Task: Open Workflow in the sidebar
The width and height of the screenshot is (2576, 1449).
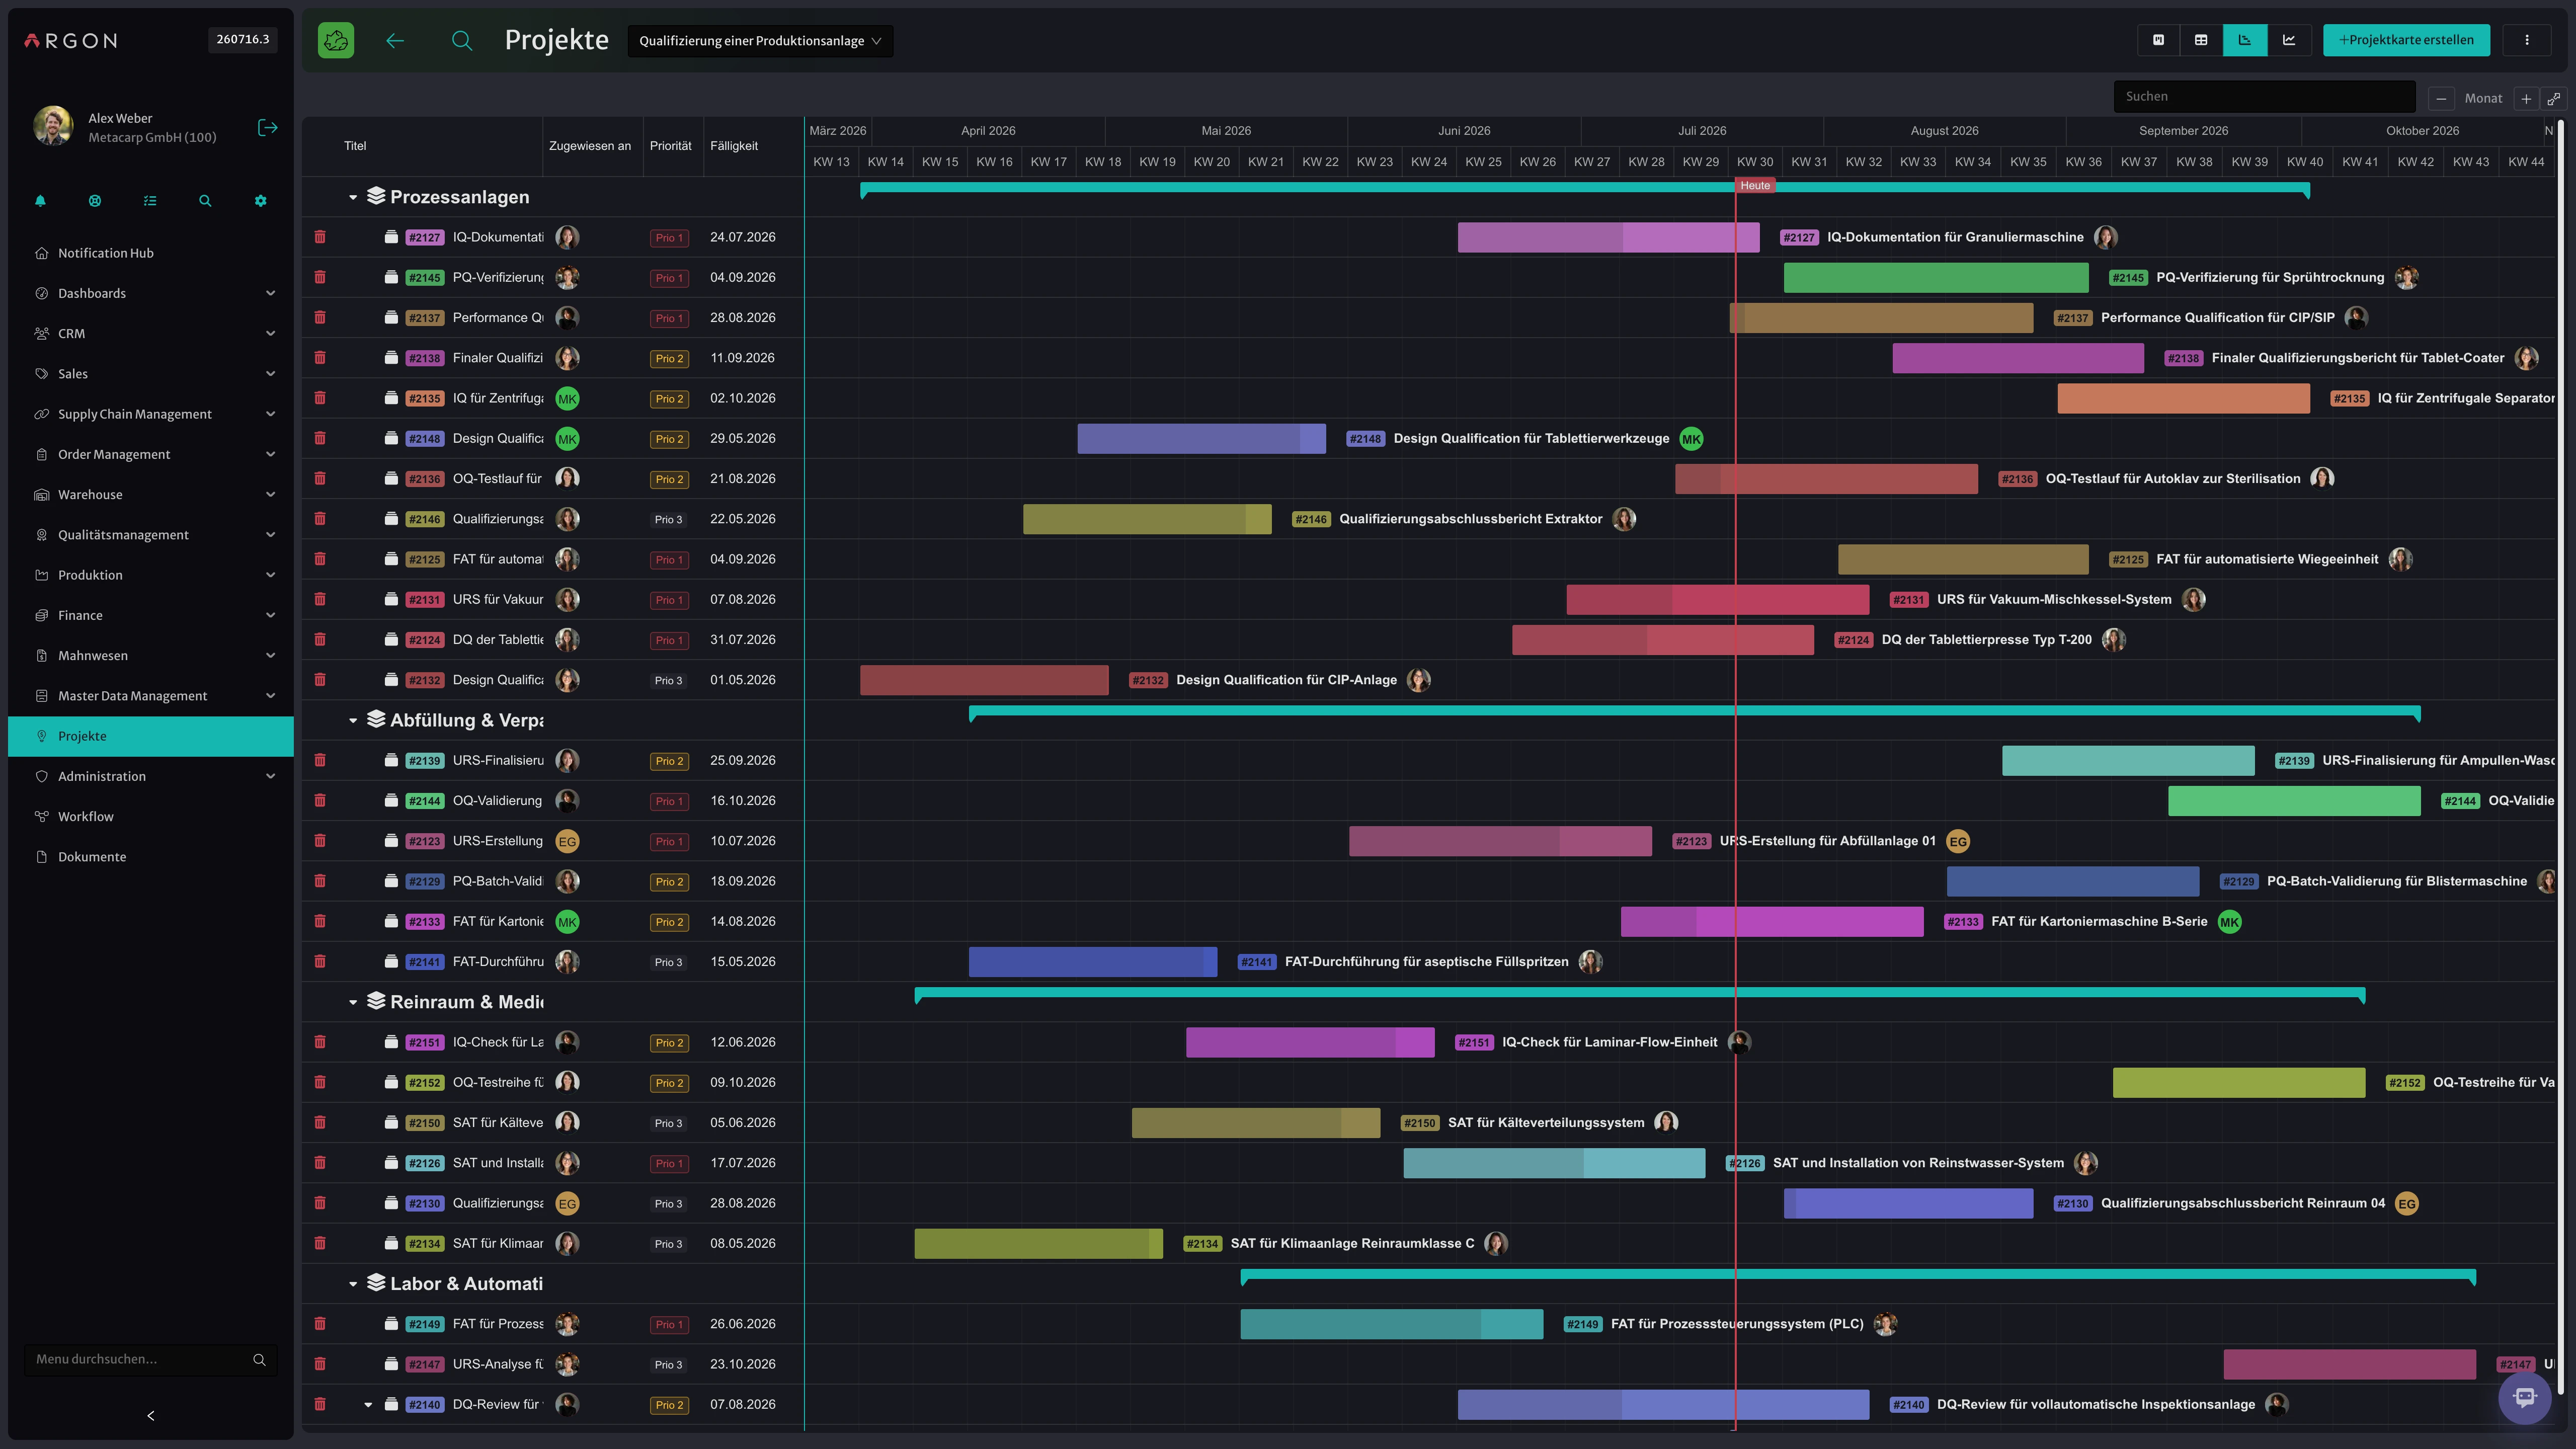Action: (151, 816)
